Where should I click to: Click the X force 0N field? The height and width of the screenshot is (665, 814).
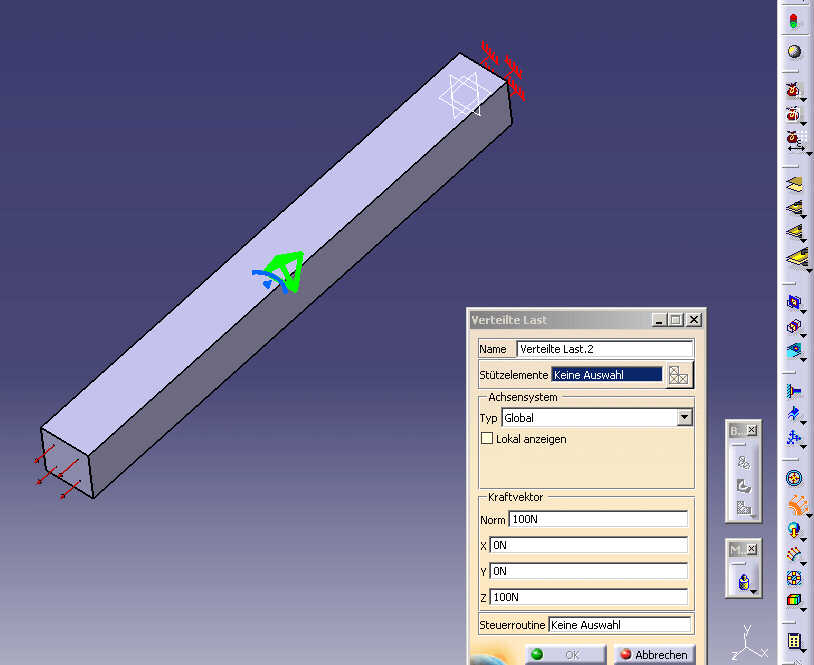click(589, 545)
